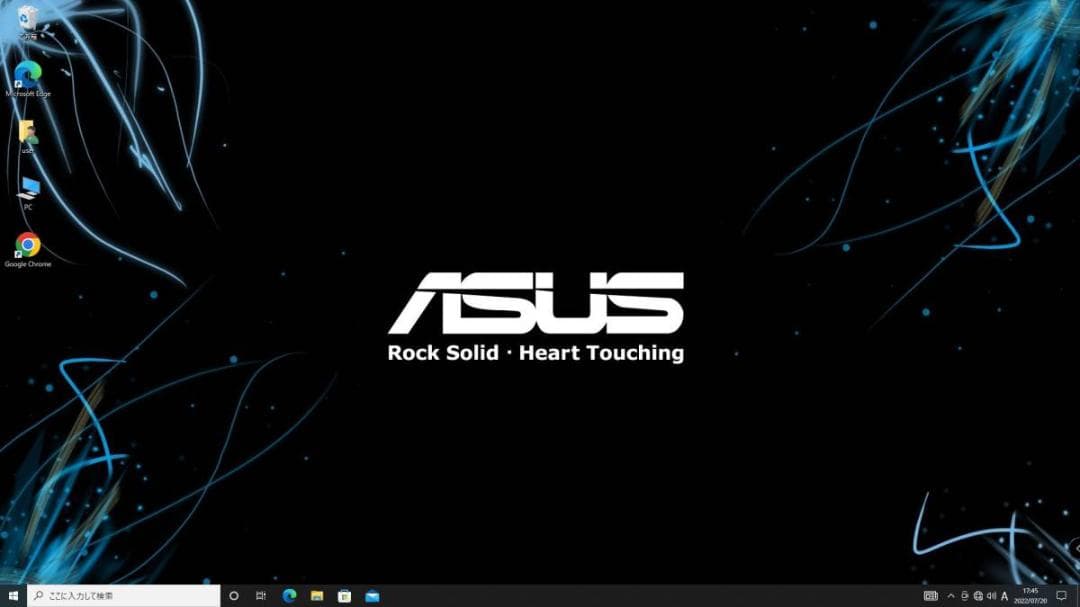Launch the Mail app from the taskbar
Screen dimensions: 1080x607
coord(370,596)
